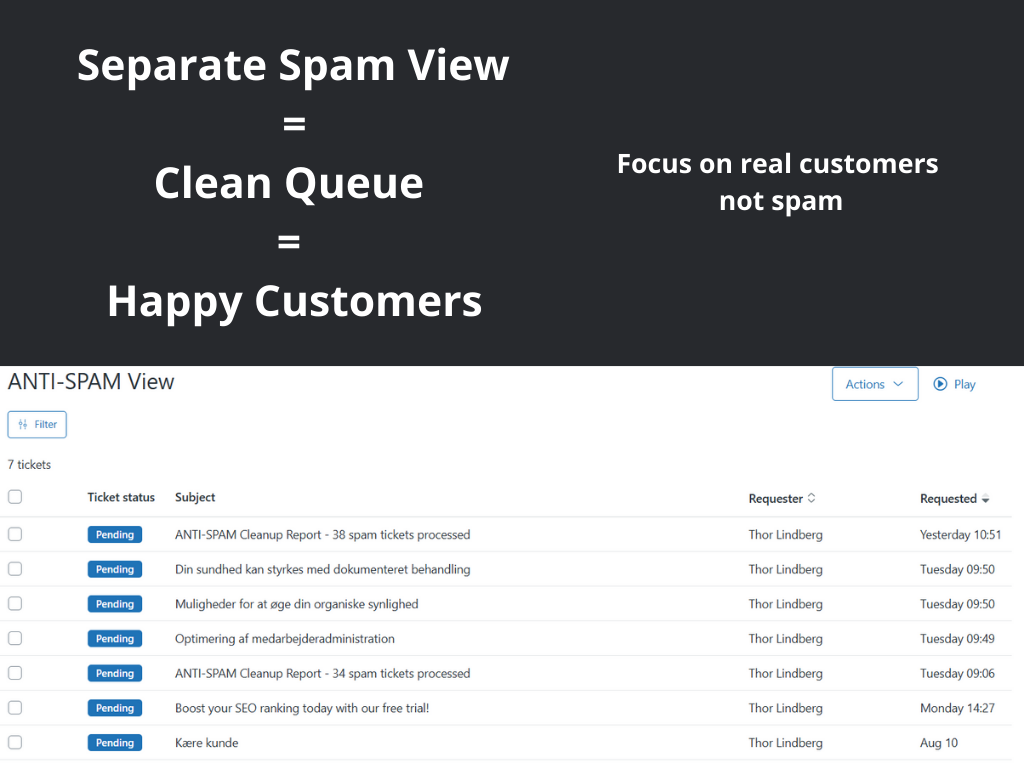This screenshot has width=1024, height=768.
Task: Open 'Din sundhed kan styrkes' ticket
Action: click(x=322, y=569)
